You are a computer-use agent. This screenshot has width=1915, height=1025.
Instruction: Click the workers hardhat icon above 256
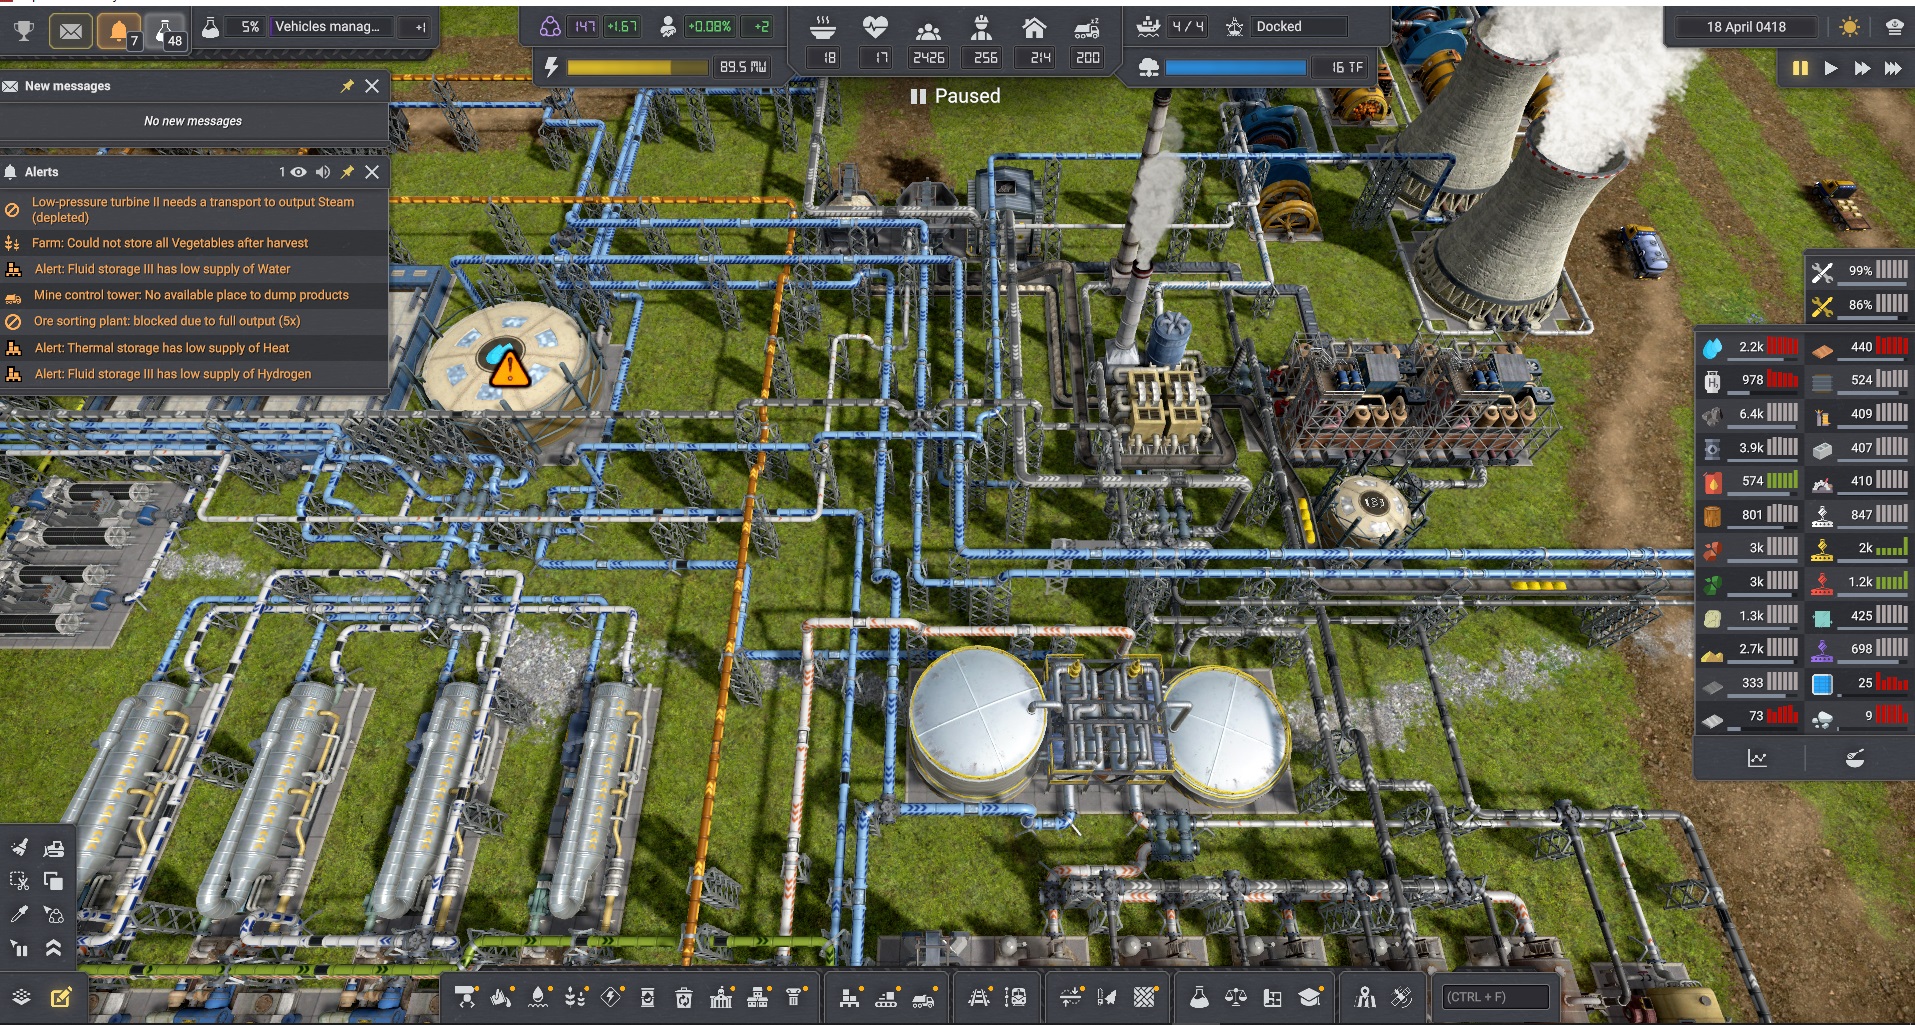982,28
